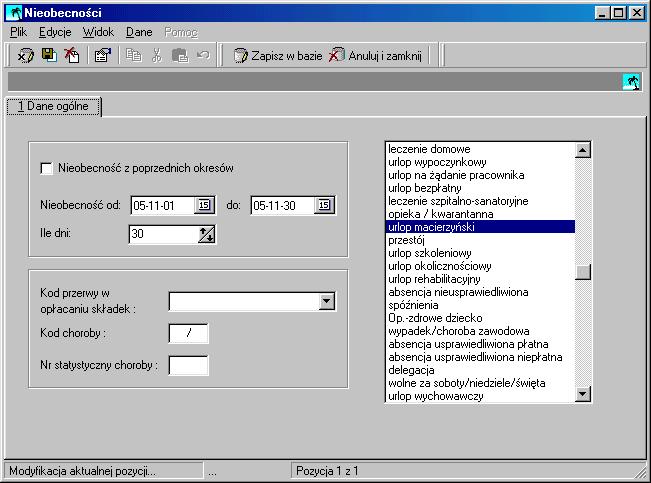651x483 pixels.
Task: Click the grayed copy icon
Action: pyautogui.click(x=133, y=55)
